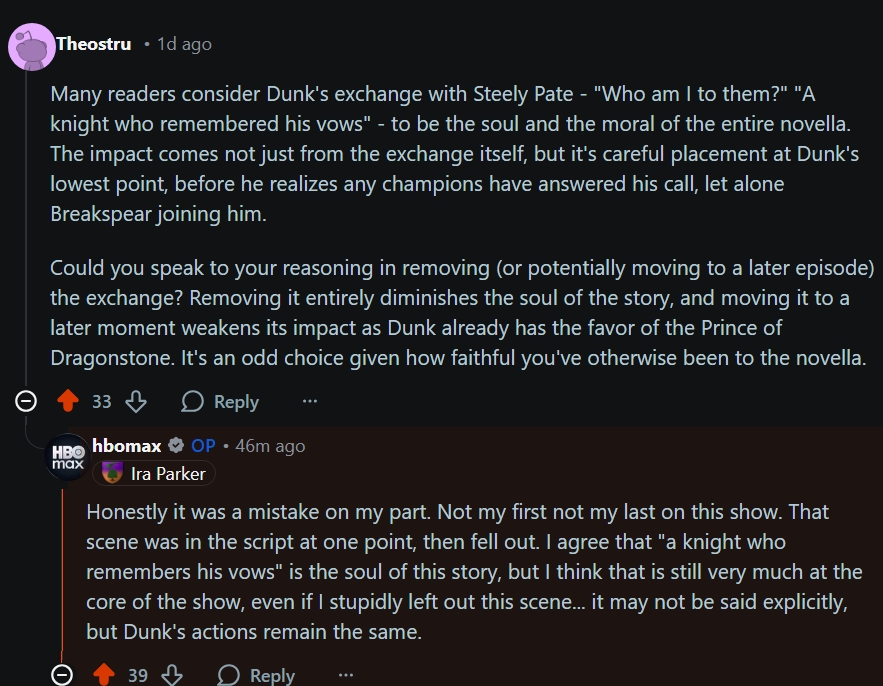Click the flair emblem beside Ira Parker
883x686 pixels.
click(x=113, y=473)
